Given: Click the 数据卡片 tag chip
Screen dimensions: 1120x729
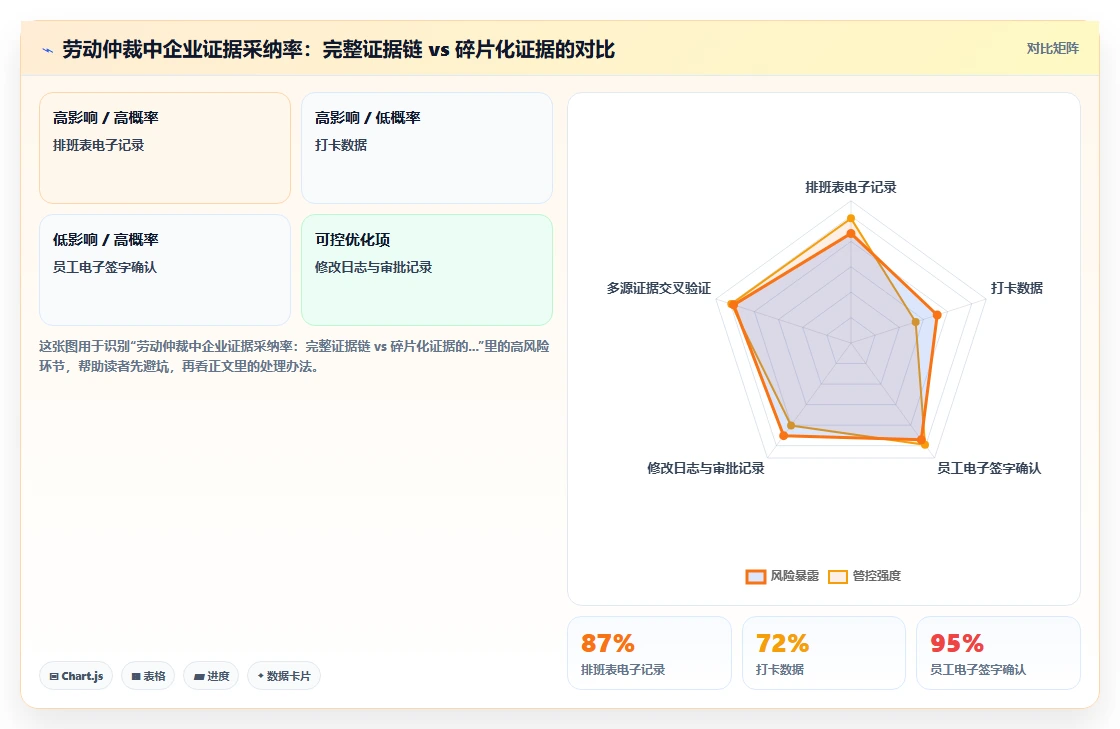Looking at the screenshot, I should click(x=284, y=676).
